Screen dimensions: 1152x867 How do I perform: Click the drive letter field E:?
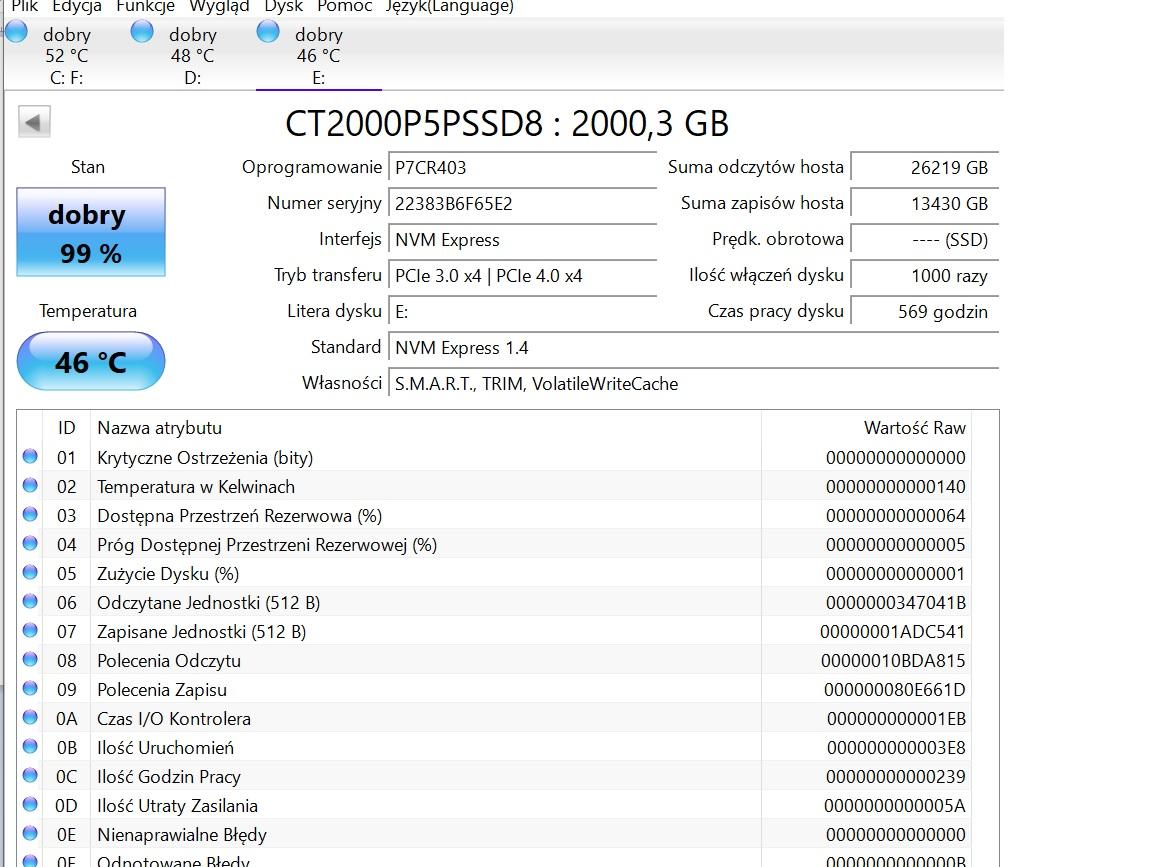[522, 312]
